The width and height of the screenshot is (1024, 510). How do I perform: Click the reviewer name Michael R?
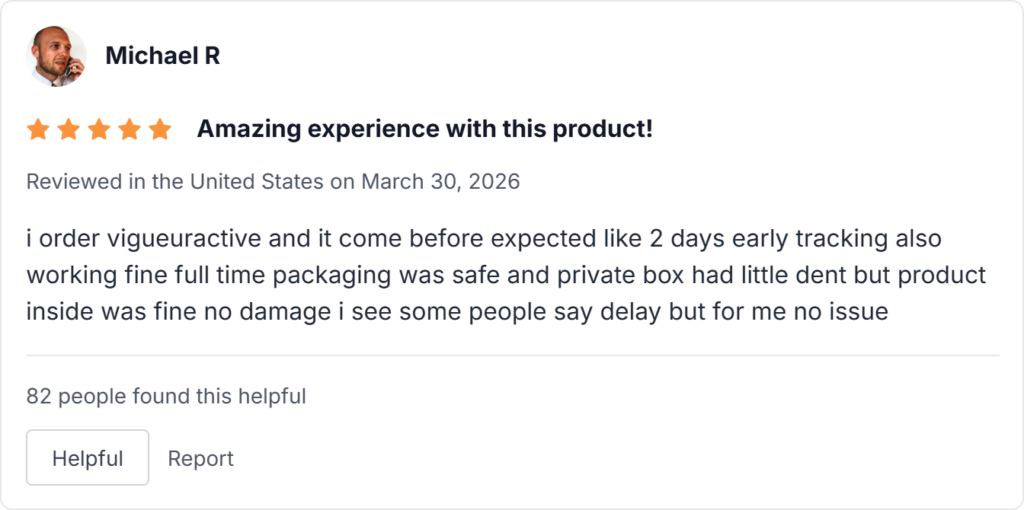click(x=162, y=56)
